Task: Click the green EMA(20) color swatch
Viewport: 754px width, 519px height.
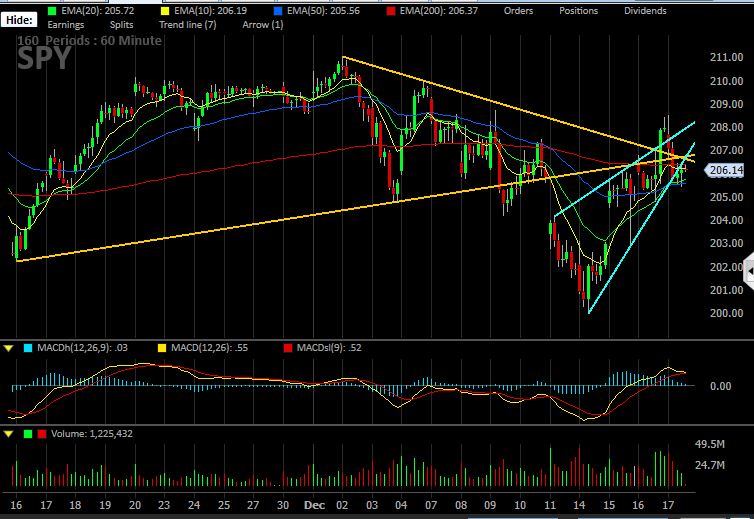Action: click(52, 11)
